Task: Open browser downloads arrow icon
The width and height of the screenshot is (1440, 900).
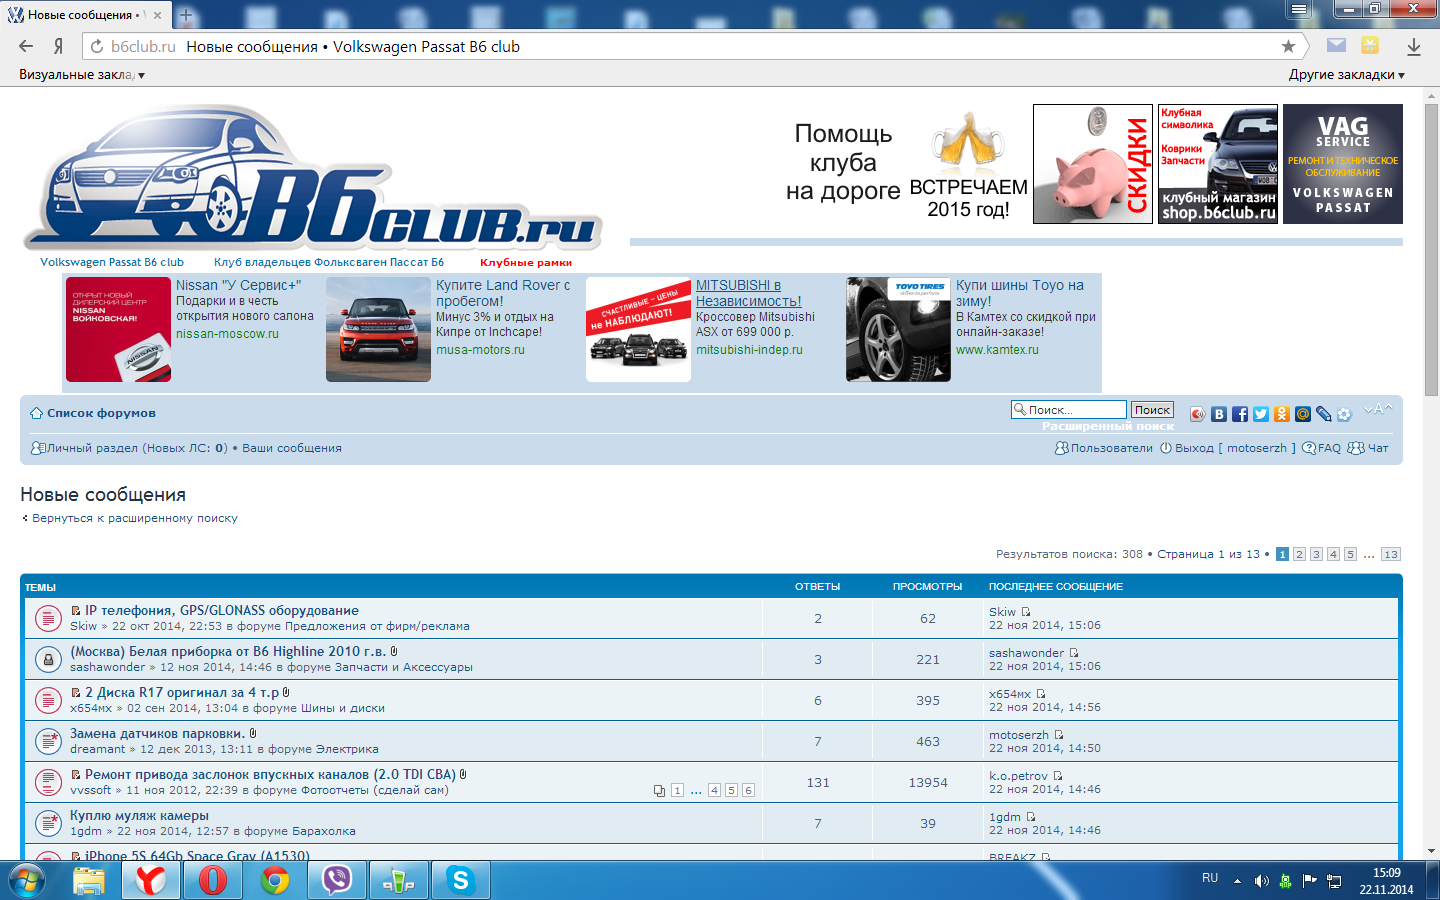Action: (x=1413, y=46)
